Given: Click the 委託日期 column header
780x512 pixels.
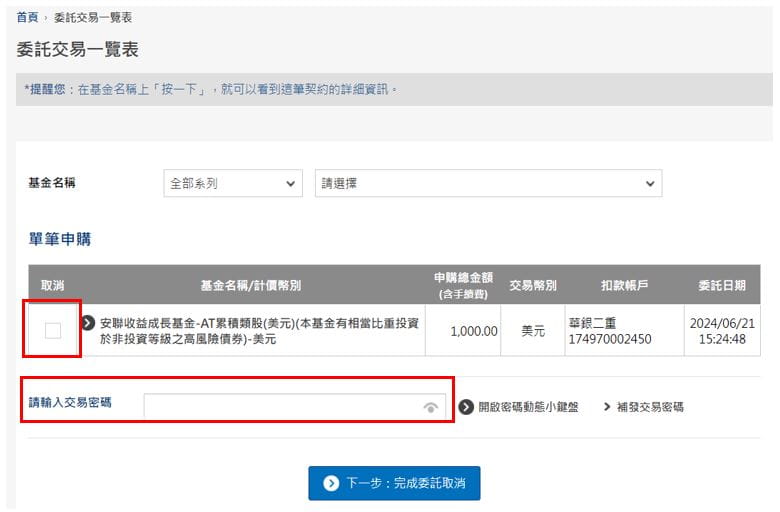Looking at the screenshot, I should coord(721,285).
